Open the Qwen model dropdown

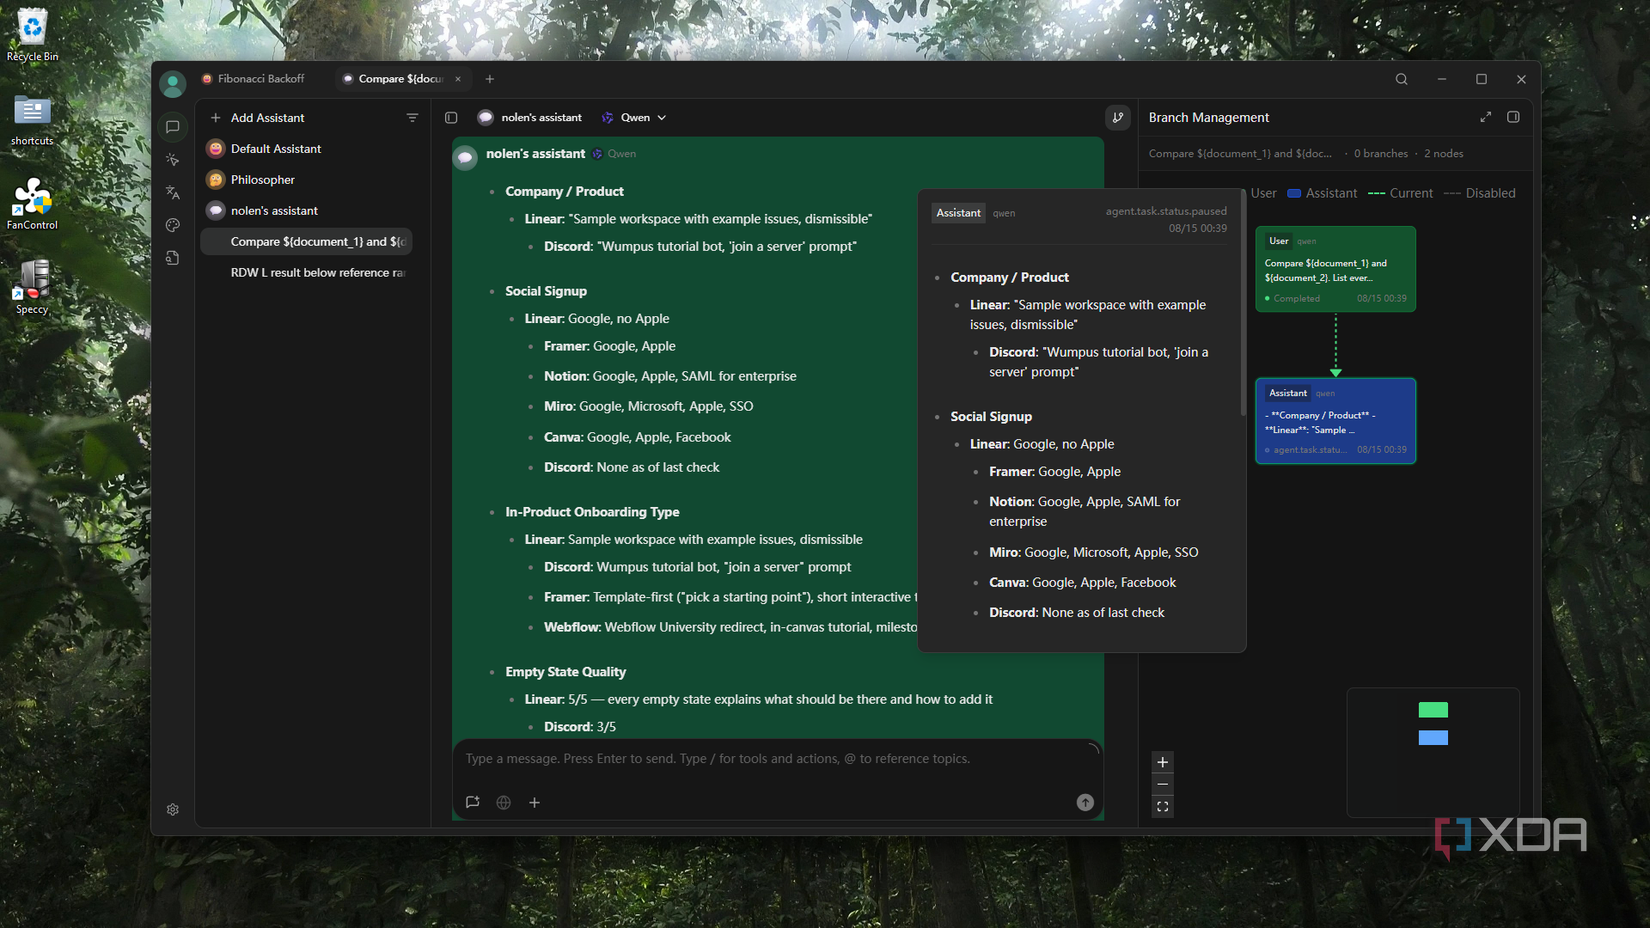click(634, 118)
